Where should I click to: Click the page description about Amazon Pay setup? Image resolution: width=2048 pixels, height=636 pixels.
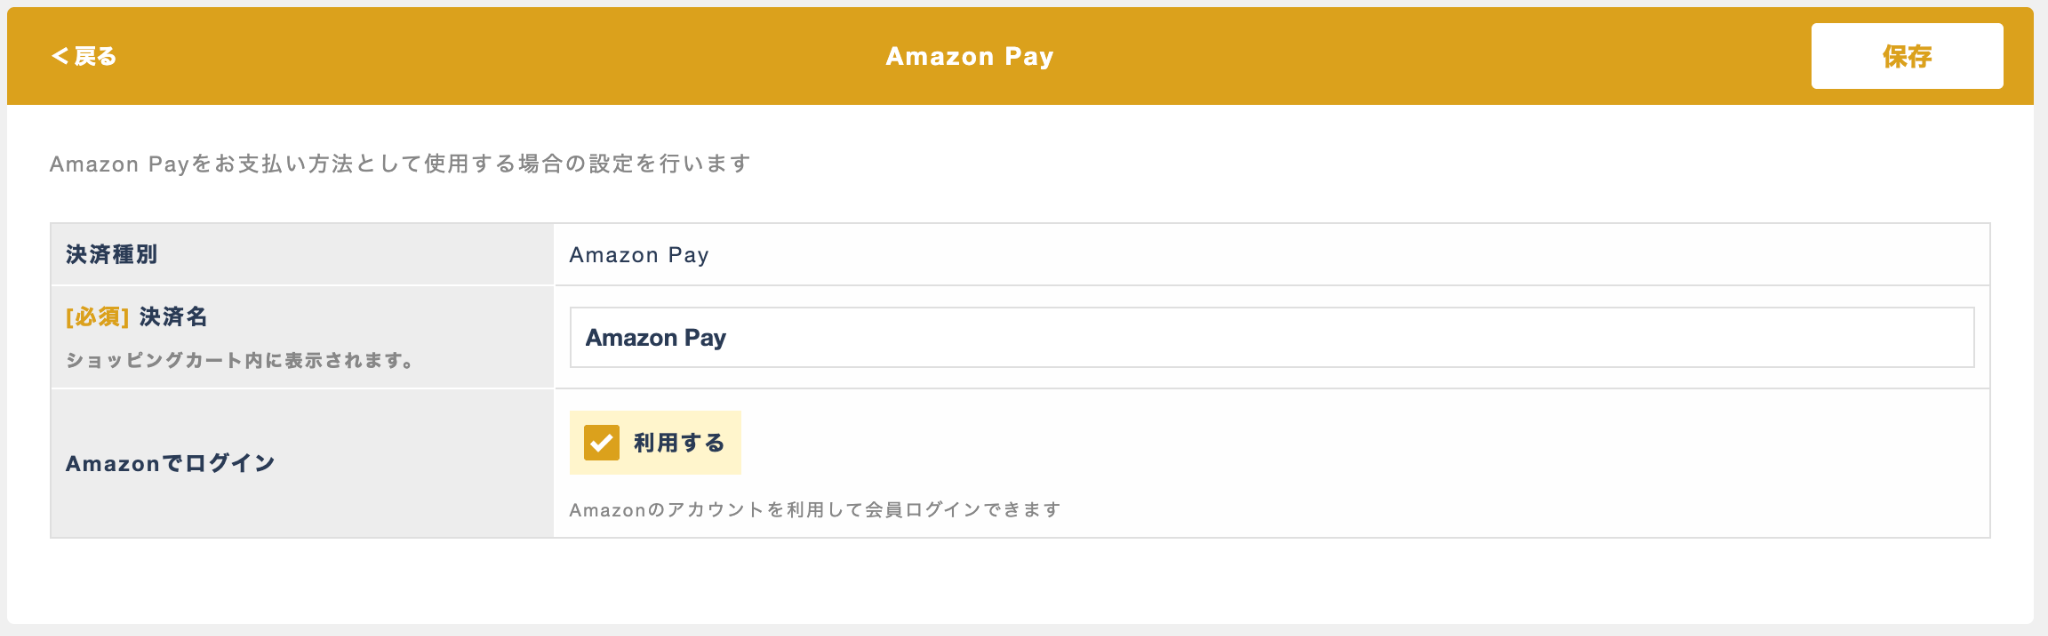pos(400,163)
